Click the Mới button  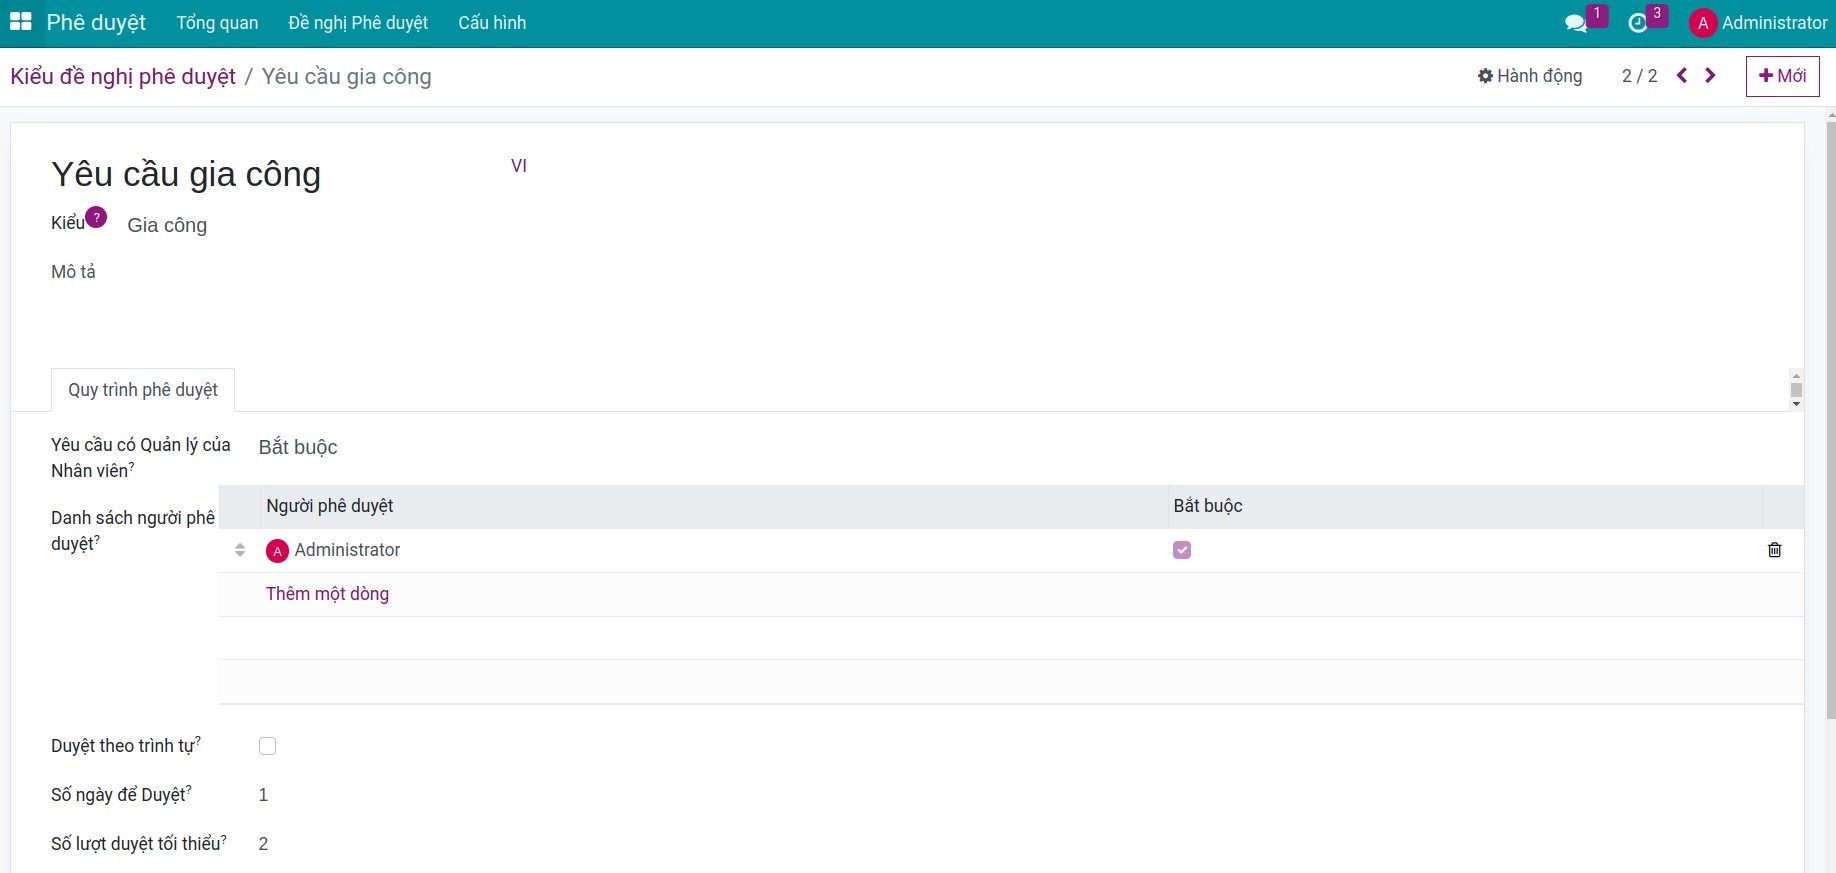click(1782, 76)
